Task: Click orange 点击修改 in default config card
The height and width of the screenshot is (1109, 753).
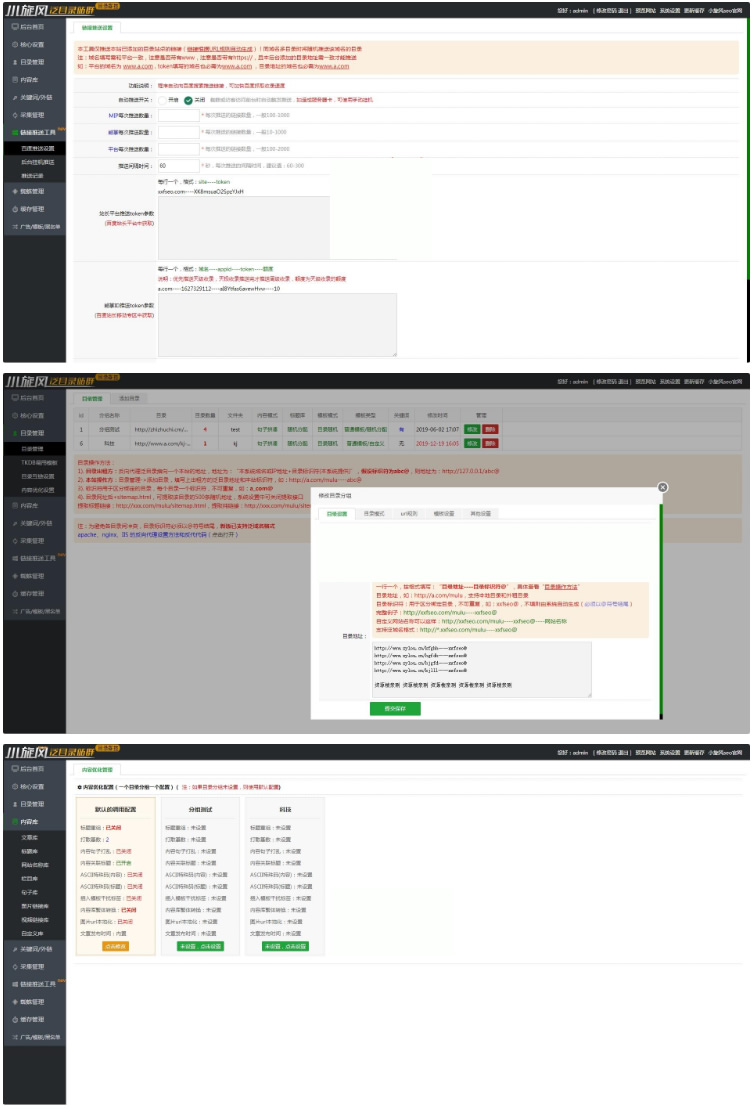Action: [115, 944]
